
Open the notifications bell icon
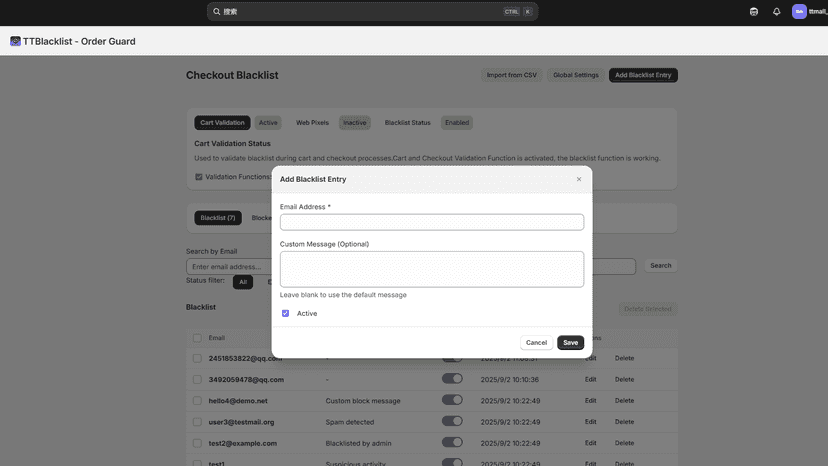point(776,12)
